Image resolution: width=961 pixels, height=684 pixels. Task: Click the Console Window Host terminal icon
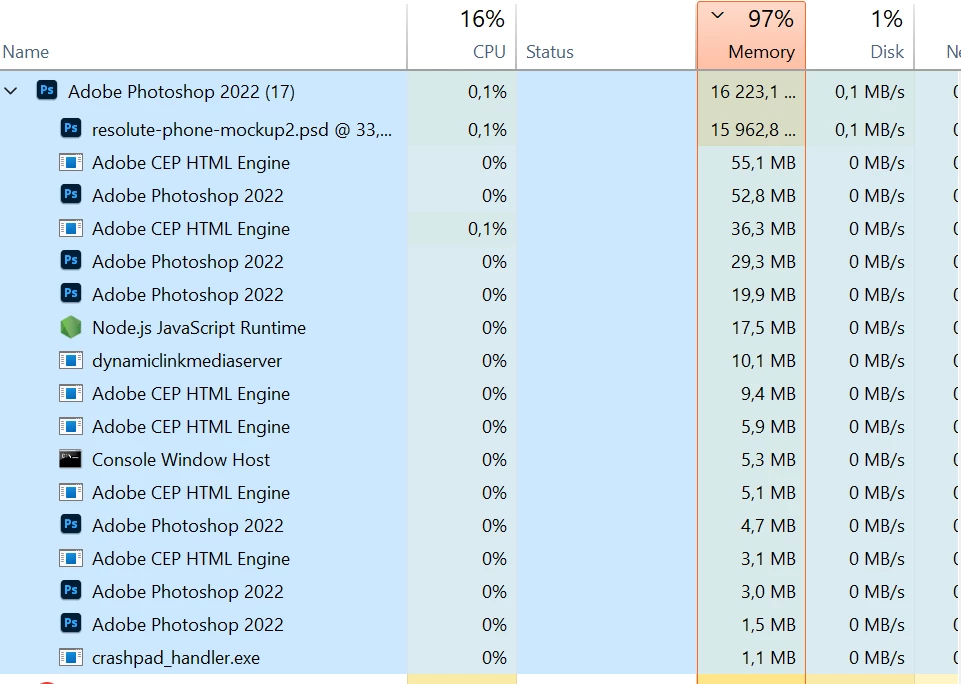70,459
